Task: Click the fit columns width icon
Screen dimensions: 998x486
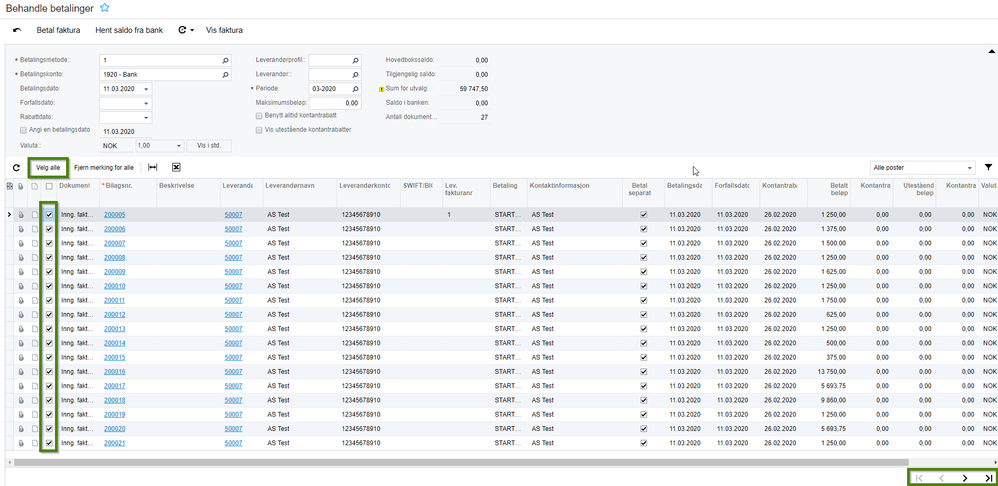Action: [x=152, y=168]
